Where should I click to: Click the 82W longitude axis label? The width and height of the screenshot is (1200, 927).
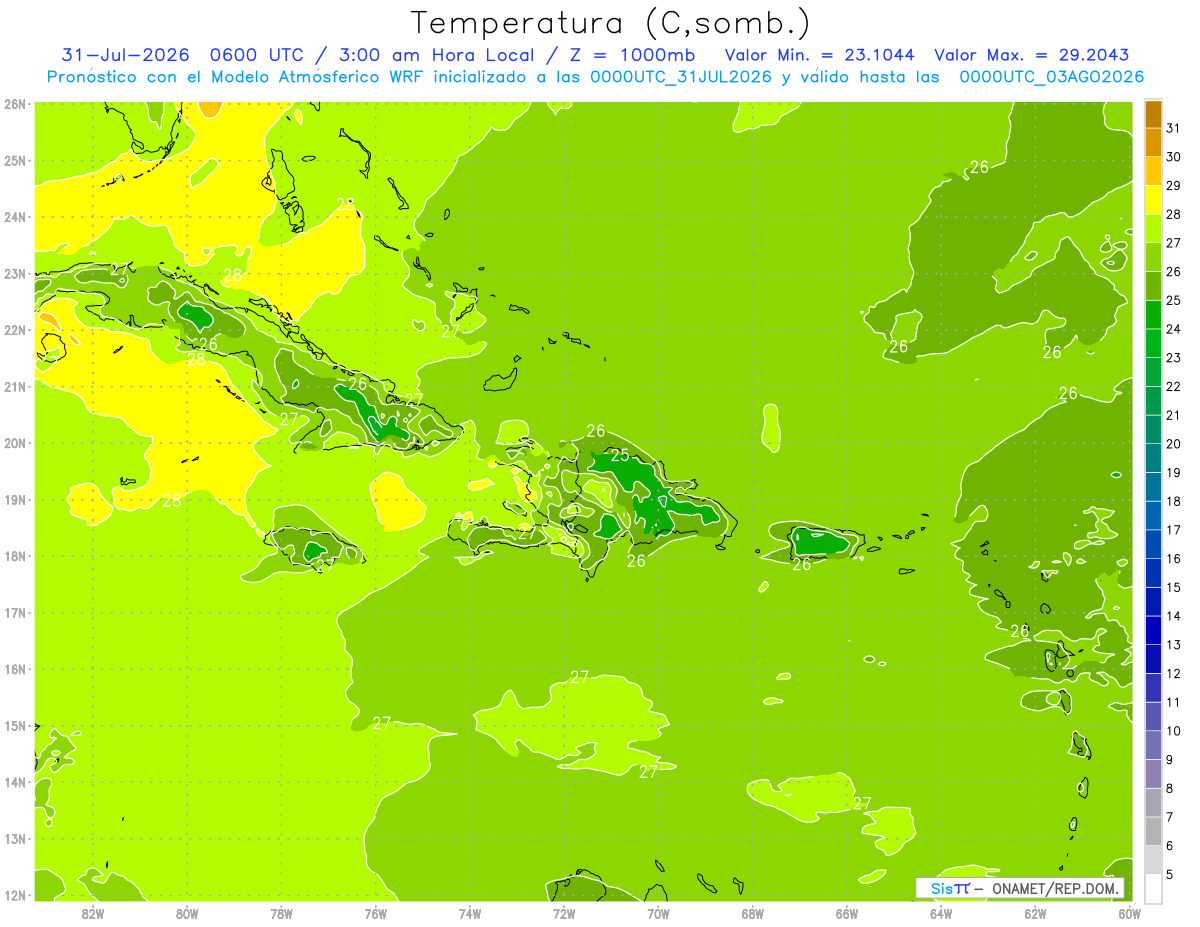click(x=92, y=913)
